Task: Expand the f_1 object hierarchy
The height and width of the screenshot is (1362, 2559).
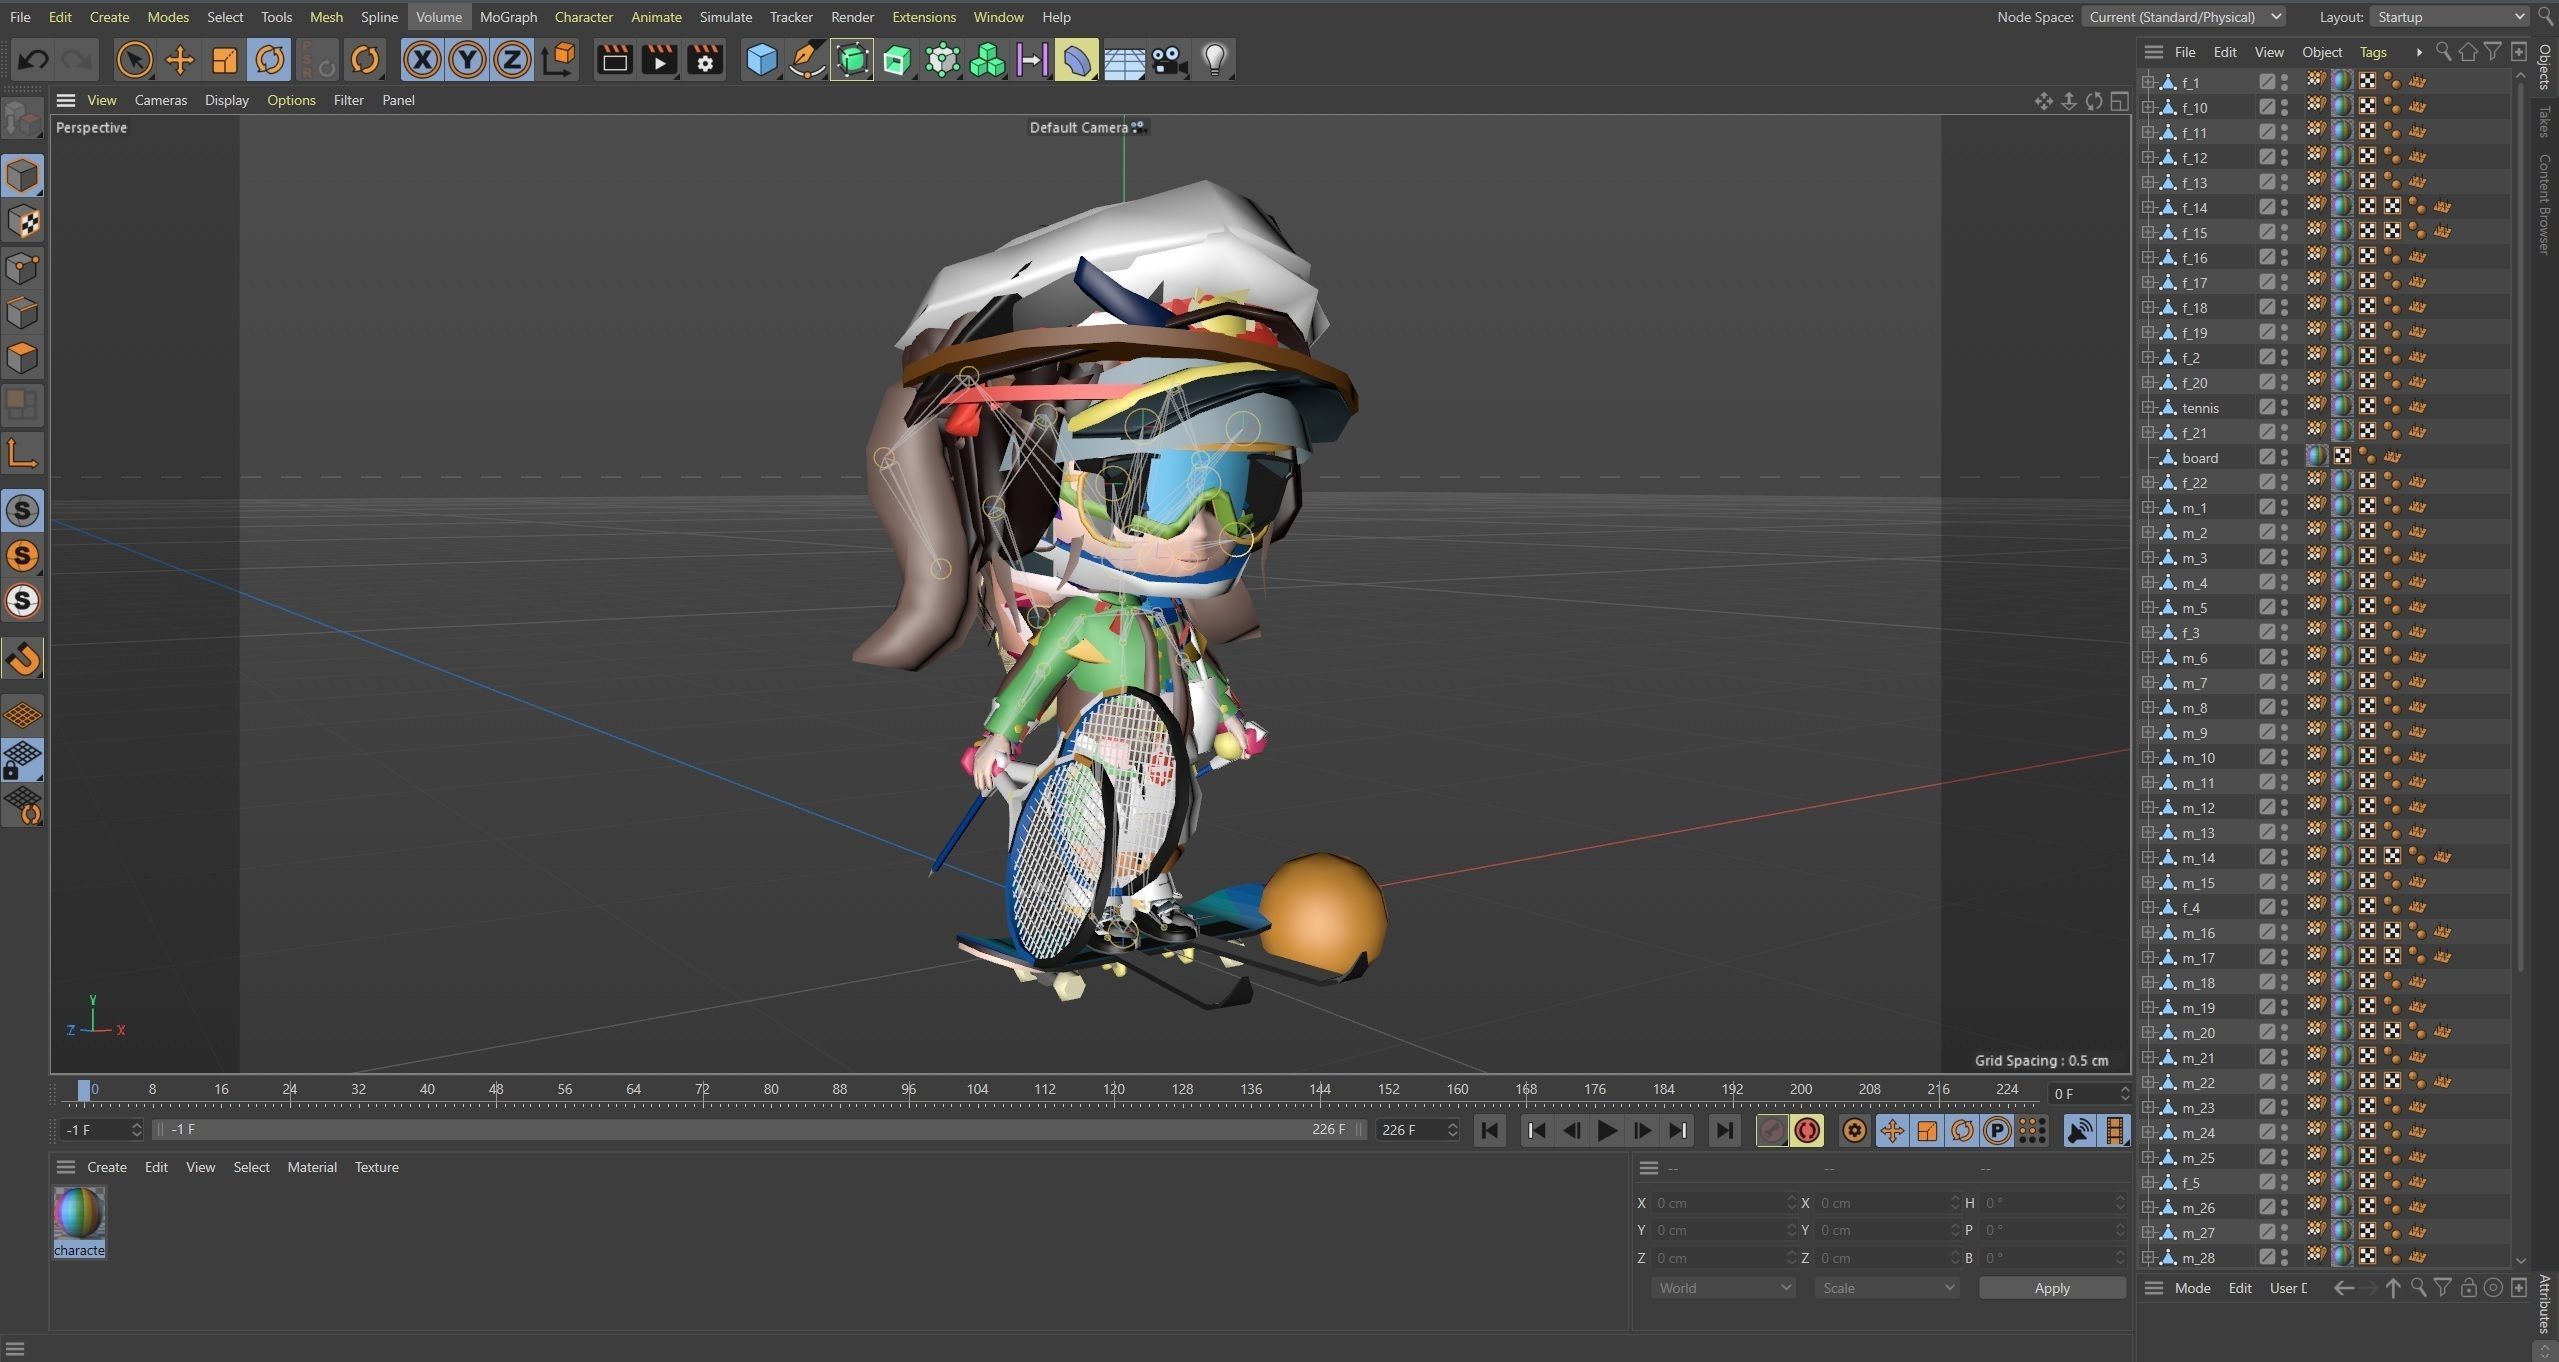Action: coord(2147,82)
